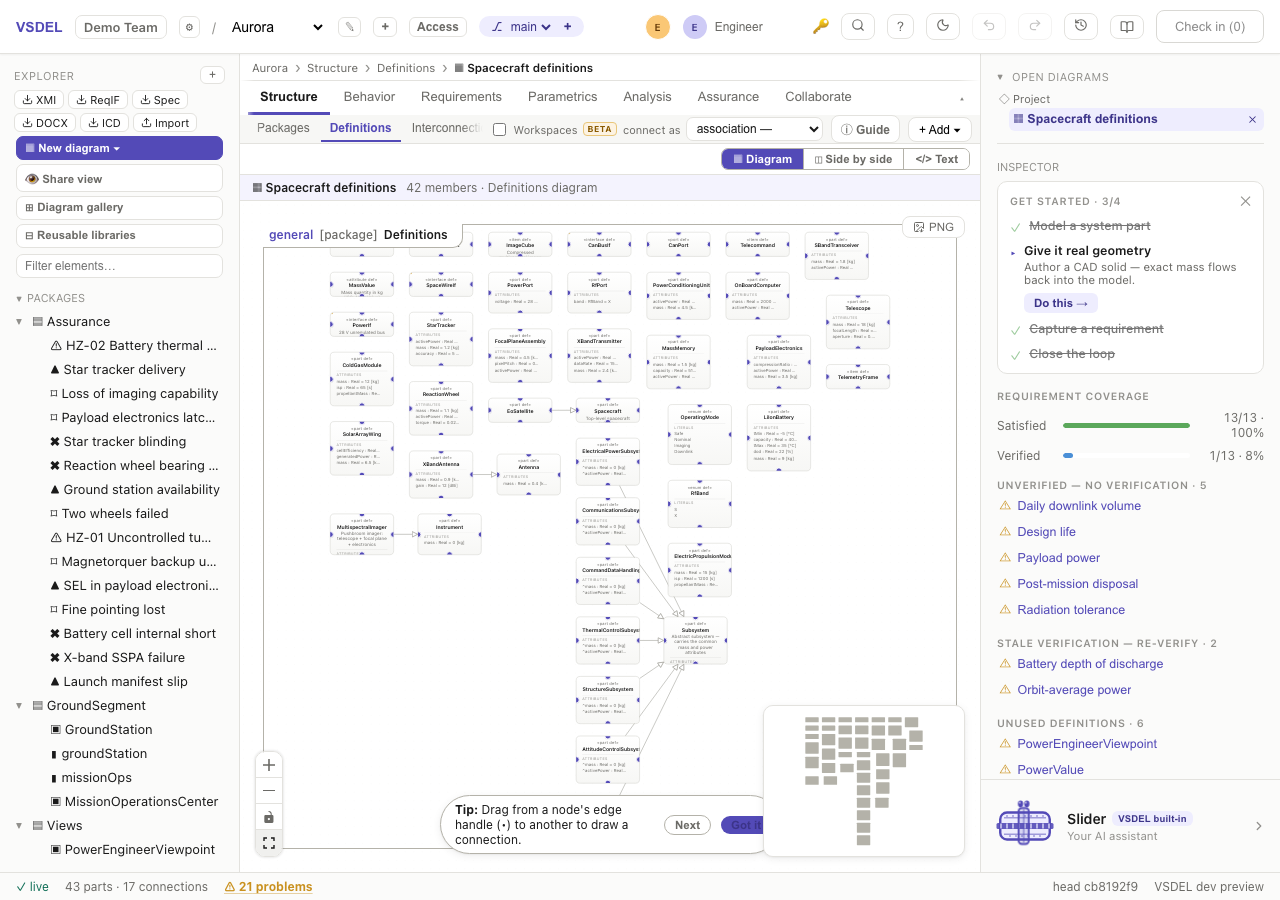Screen dimensions: 1280x900
Task: Close the Spacecraft definitions open diagram
Action: 1252,119
